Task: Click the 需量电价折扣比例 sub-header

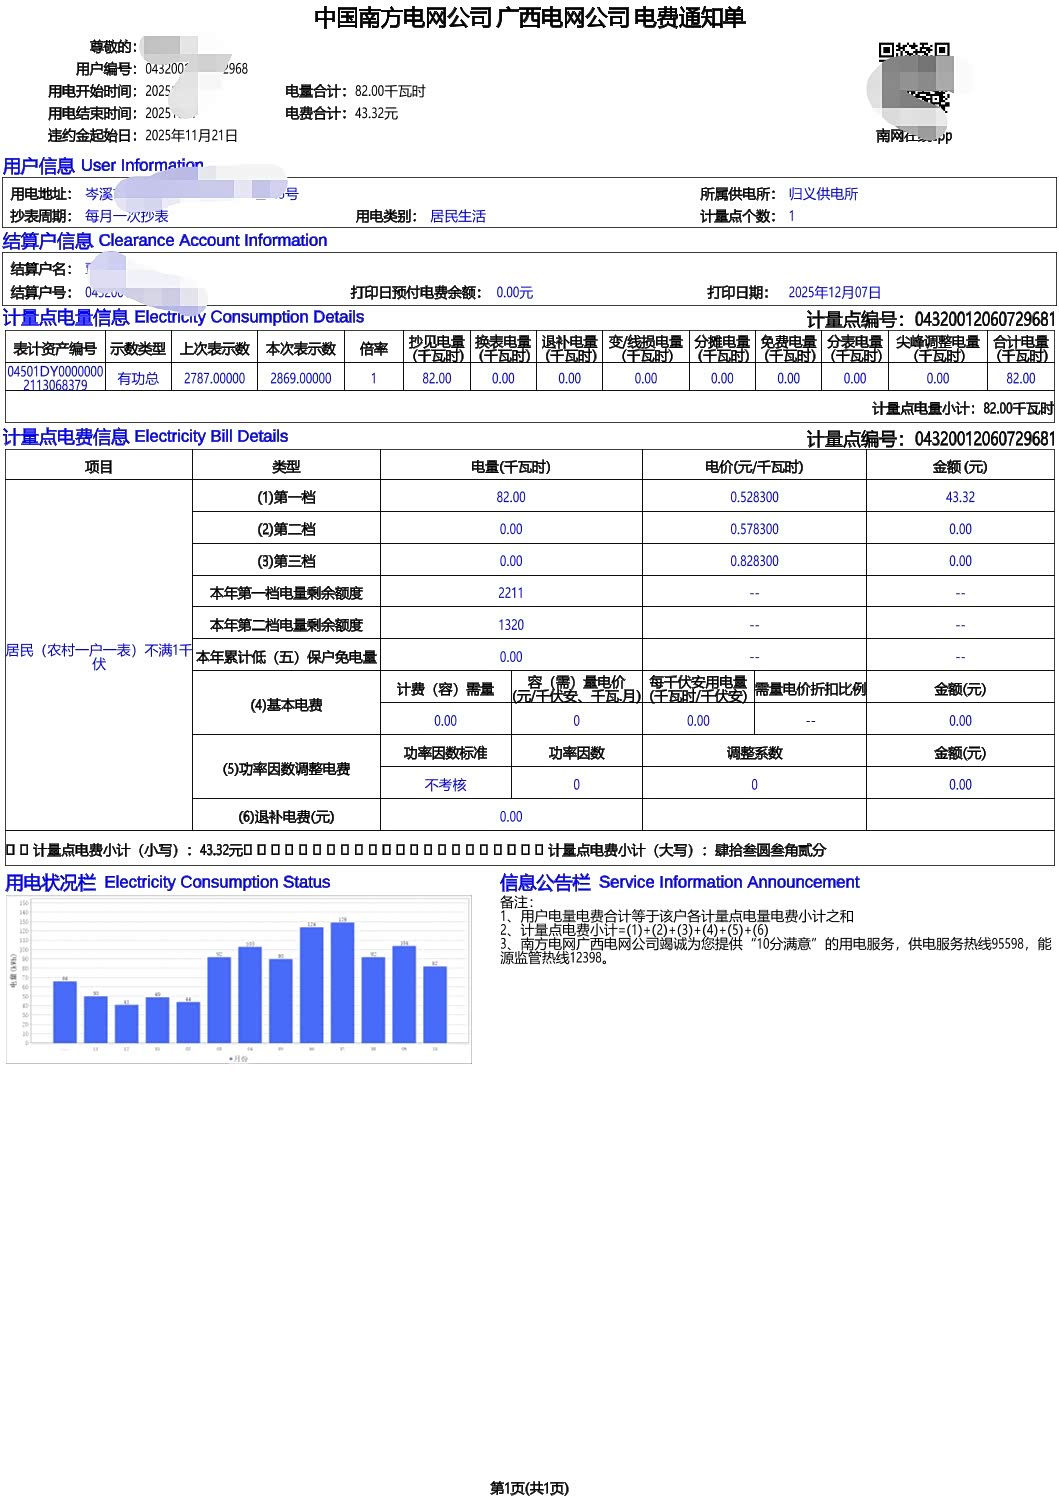Action: (810, 689)
